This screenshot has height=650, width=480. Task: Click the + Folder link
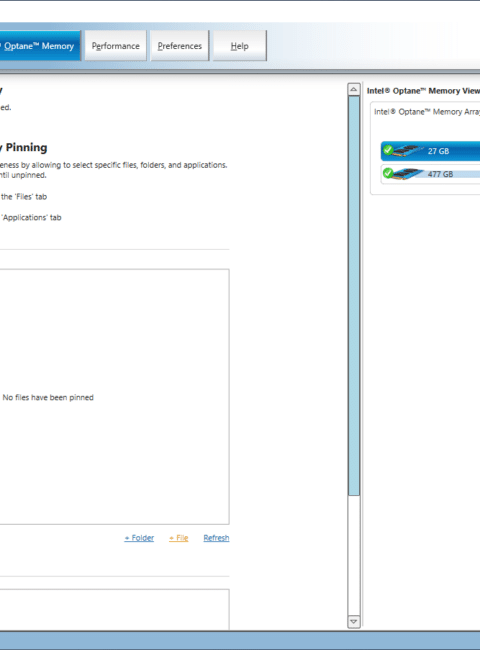tap(139, 538)
